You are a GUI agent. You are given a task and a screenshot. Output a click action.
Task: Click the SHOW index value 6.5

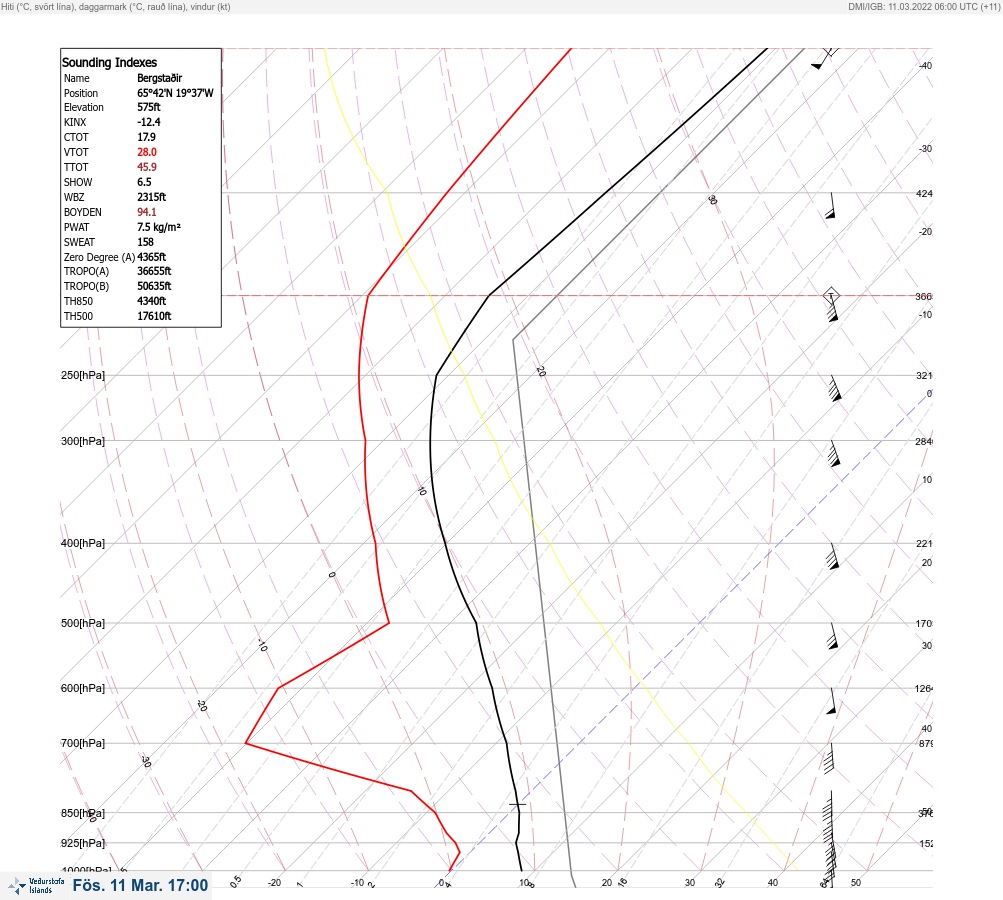tap(145, 182)
